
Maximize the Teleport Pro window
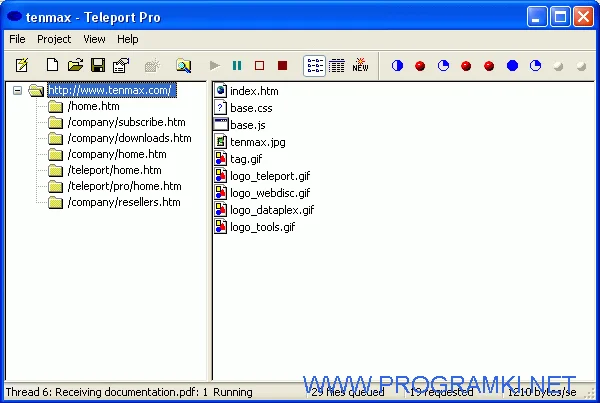[560, 17]
